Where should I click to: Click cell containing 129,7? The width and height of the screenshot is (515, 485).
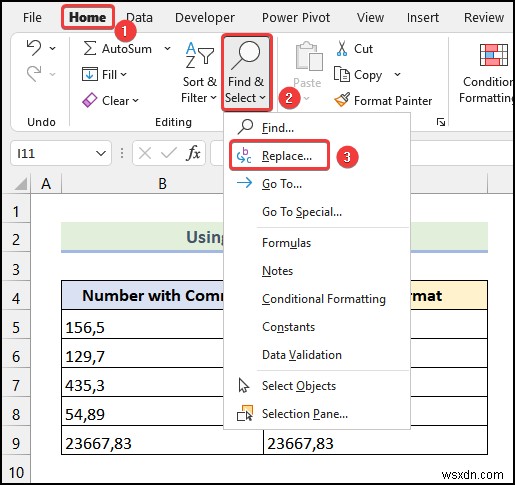143,353
